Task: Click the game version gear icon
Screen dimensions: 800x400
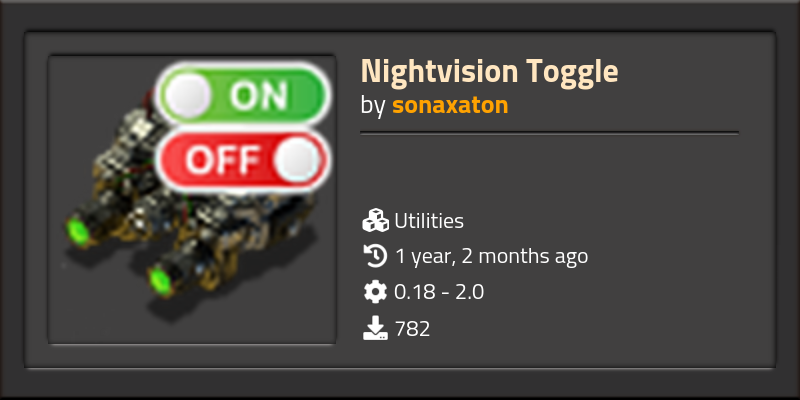Action: click(x=376, y=292)
